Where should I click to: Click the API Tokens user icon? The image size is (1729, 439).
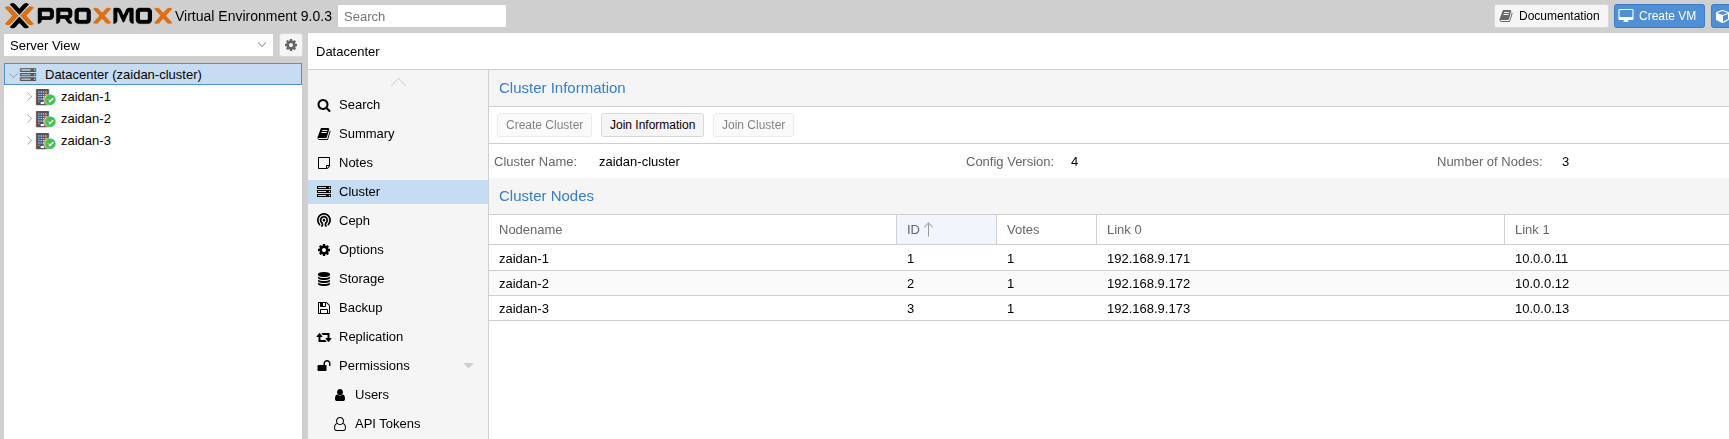click(x=340, y=424)
